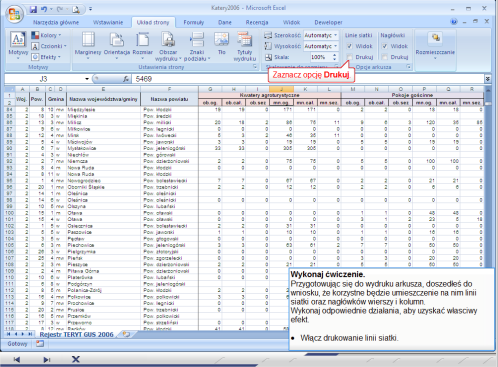Viewport: 498px width, 367px height.
Task: Expand the formula bar
Action: (x=487, y=79)
